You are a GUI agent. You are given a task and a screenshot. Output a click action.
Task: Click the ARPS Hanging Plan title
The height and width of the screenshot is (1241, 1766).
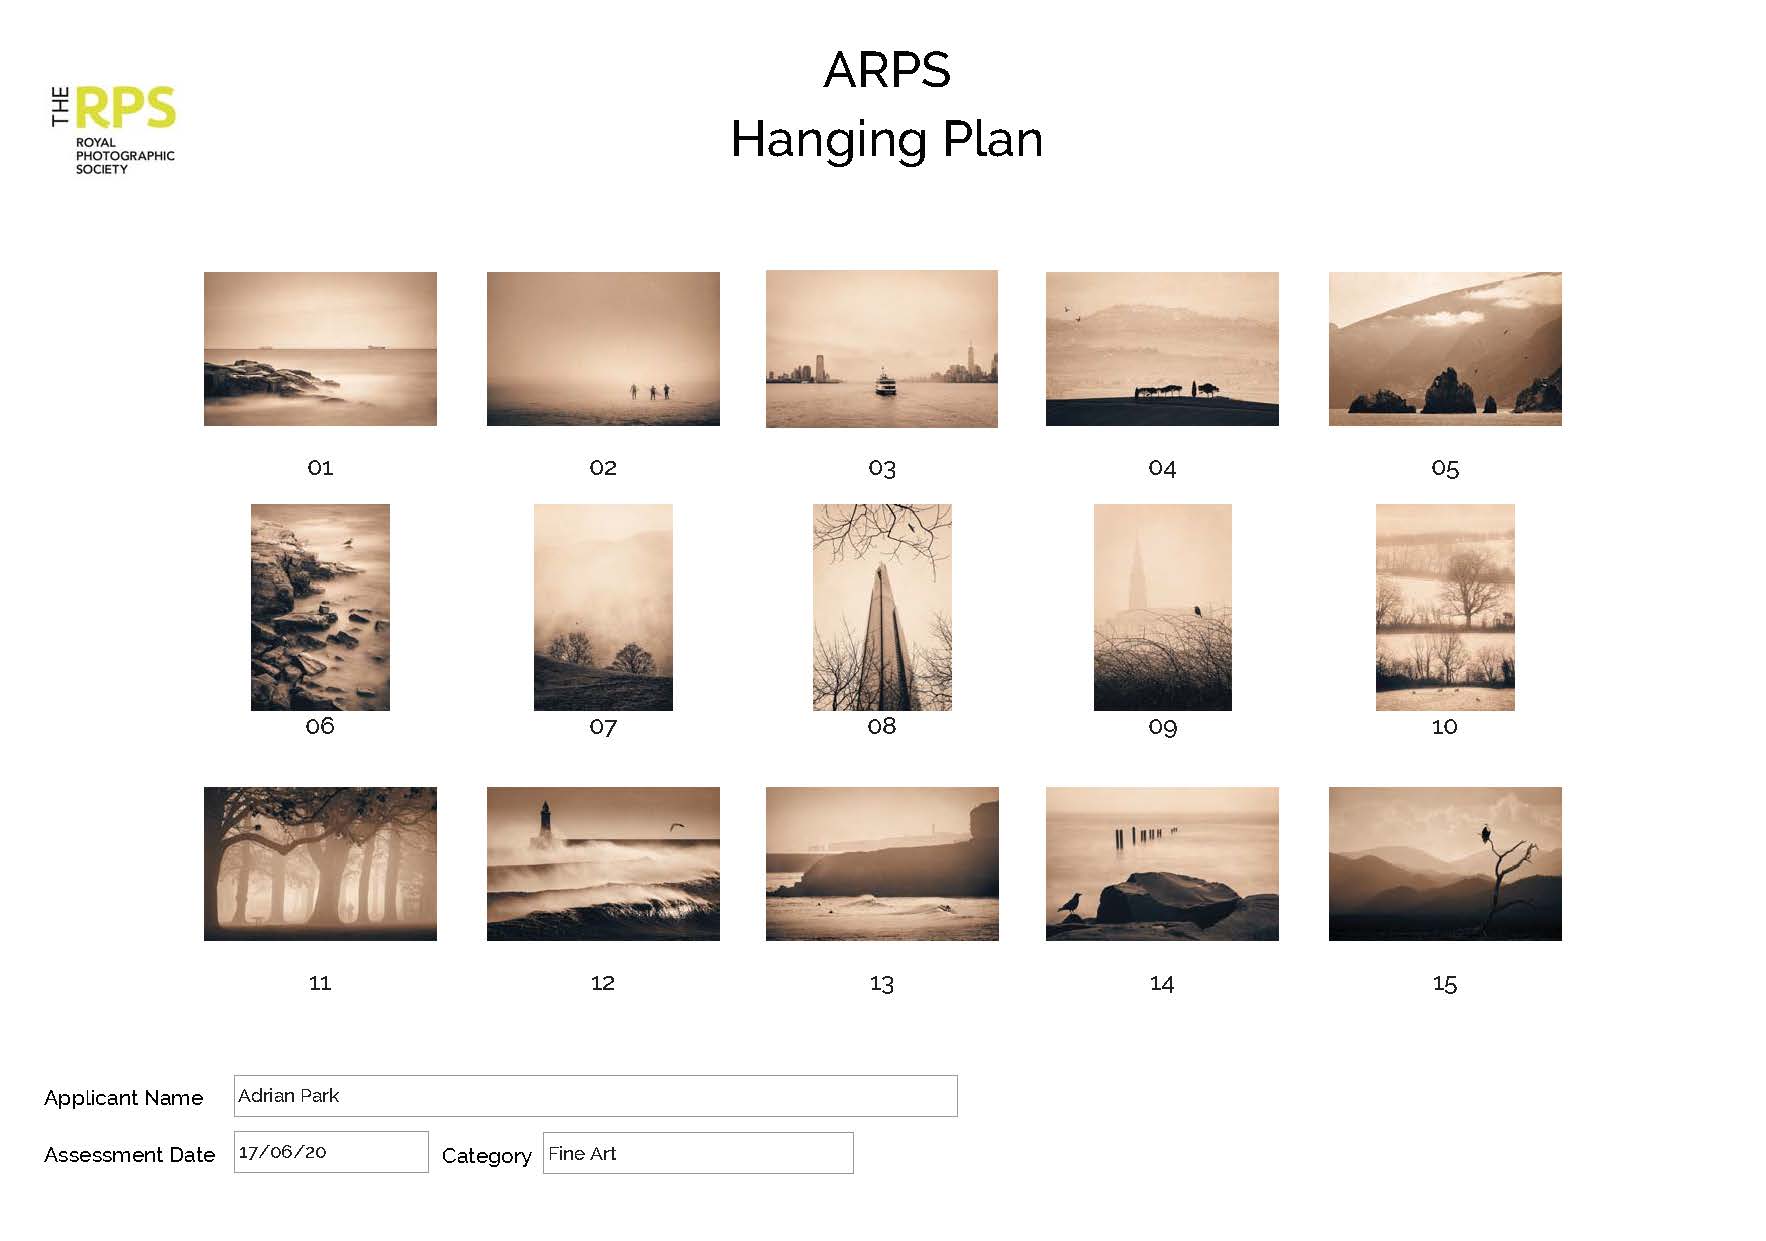[x=886, y=105]
